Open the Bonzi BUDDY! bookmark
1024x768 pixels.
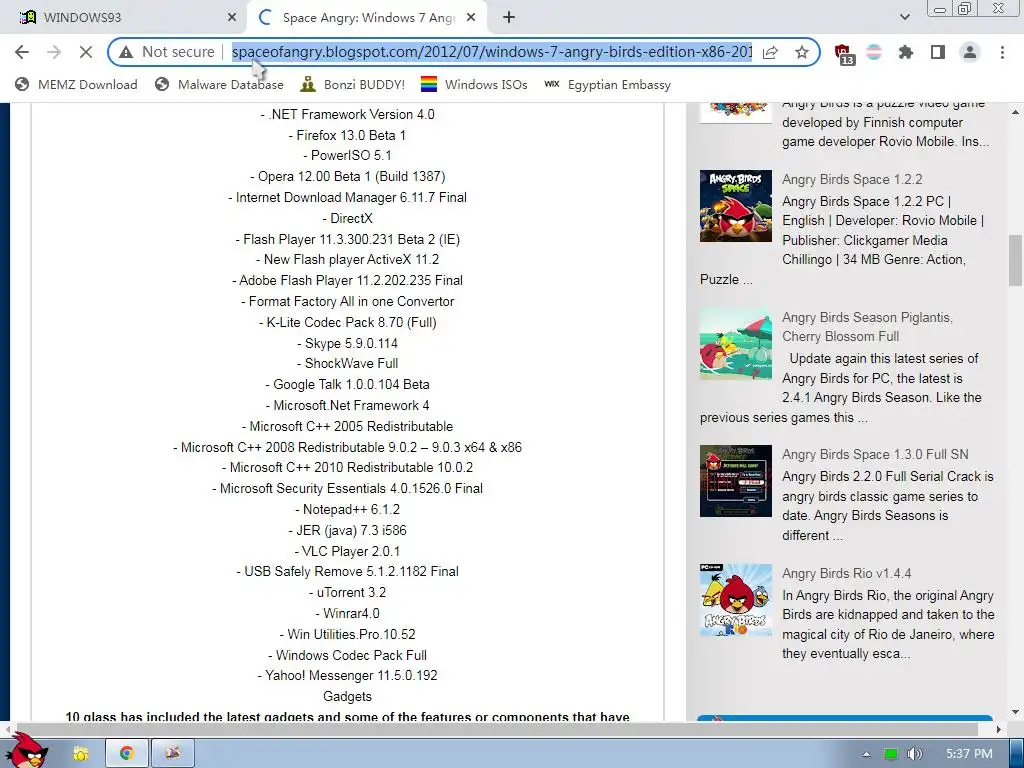click(x=353, y=85)
